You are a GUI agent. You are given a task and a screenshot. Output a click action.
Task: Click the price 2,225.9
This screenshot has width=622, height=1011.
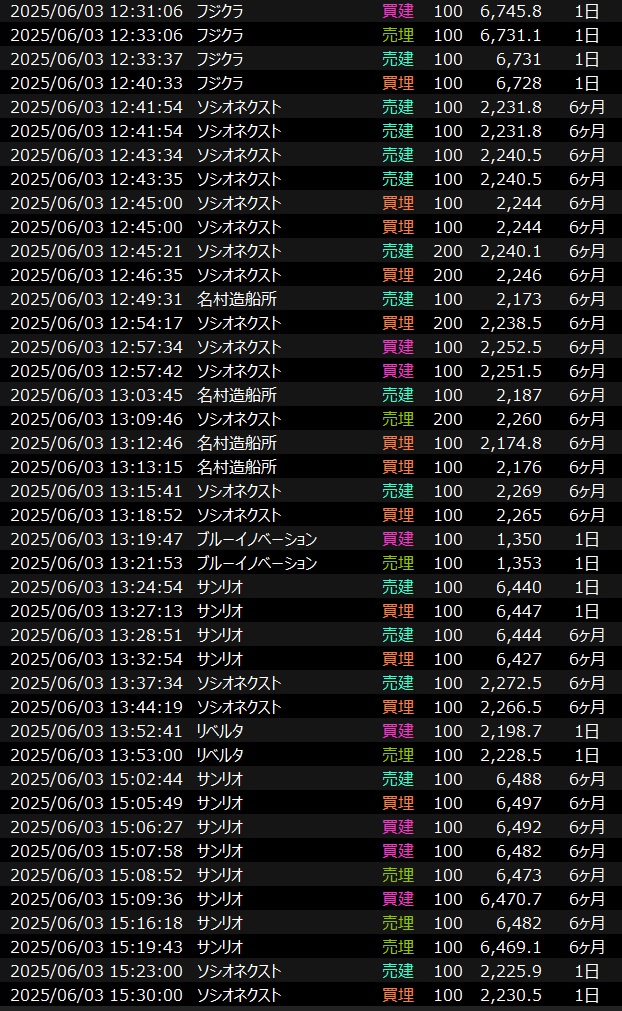click(x=510, y=972)
